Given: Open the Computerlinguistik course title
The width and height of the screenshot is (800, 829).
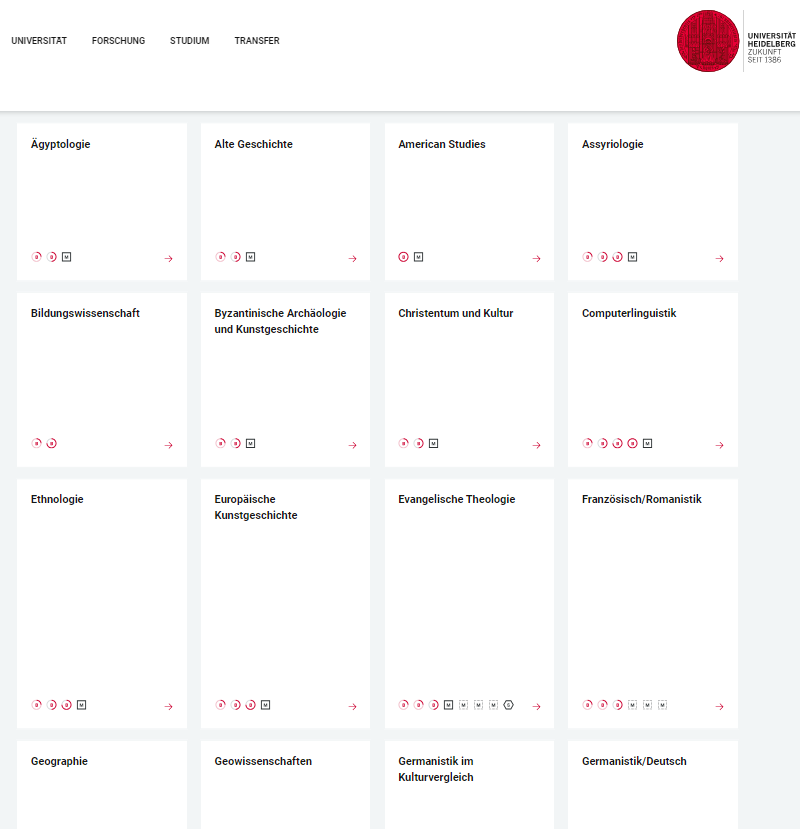Looking at the screenshot, I should (x=629, y=314).
